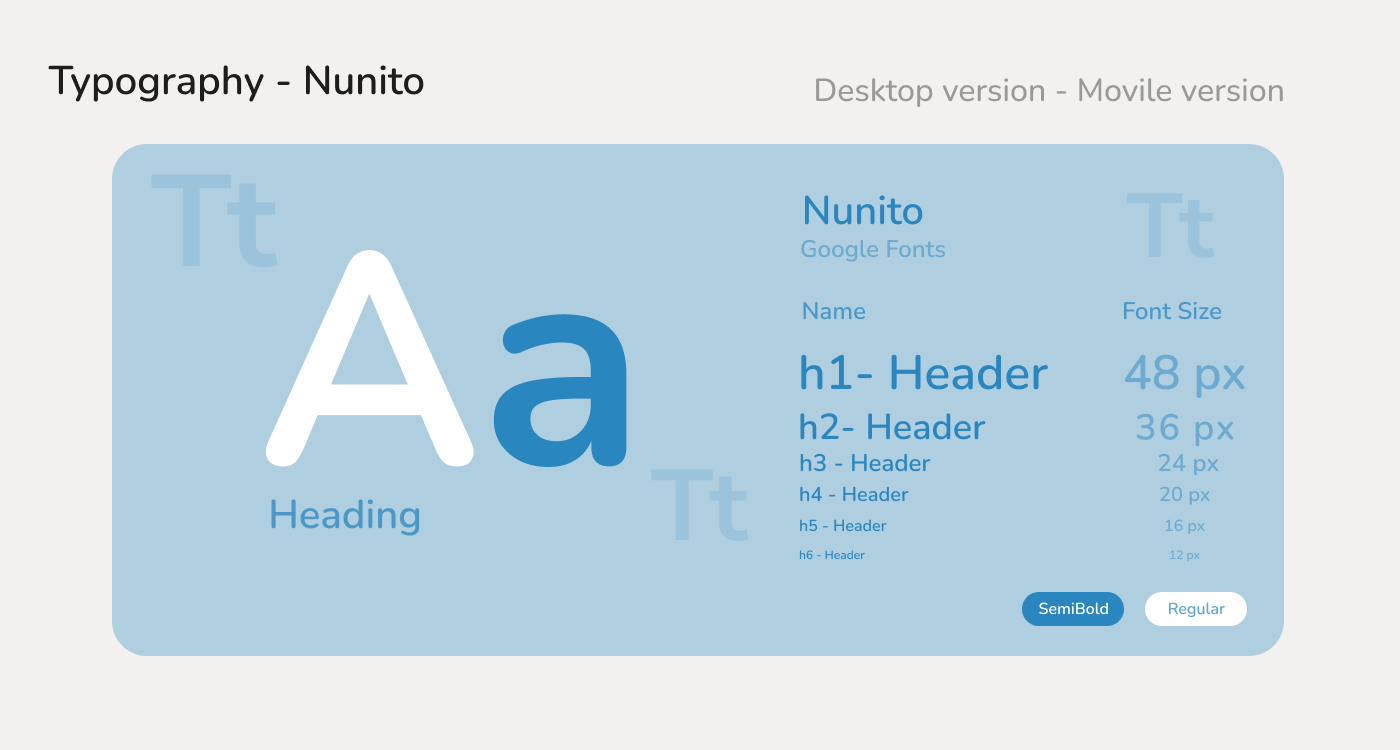Click 'Desktop version - Movile version' subtitle

[1049, 91]
